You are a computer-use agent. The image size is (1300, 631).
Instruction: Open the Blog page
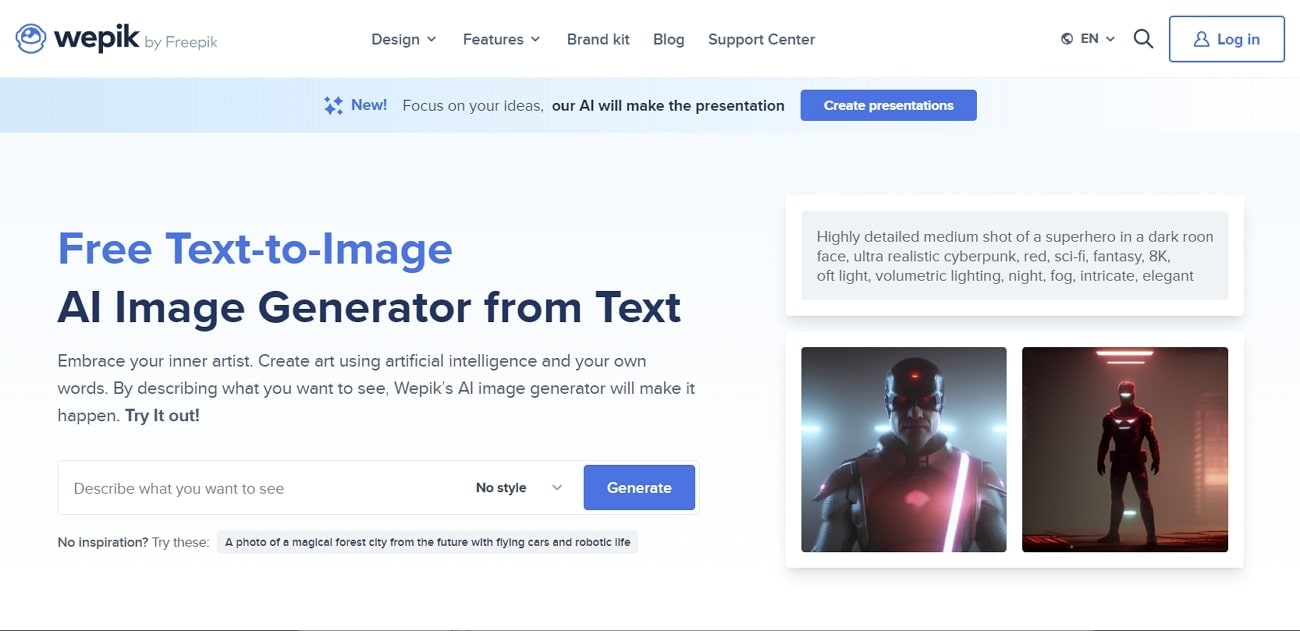pyautogui.click(x=669, y=39)
